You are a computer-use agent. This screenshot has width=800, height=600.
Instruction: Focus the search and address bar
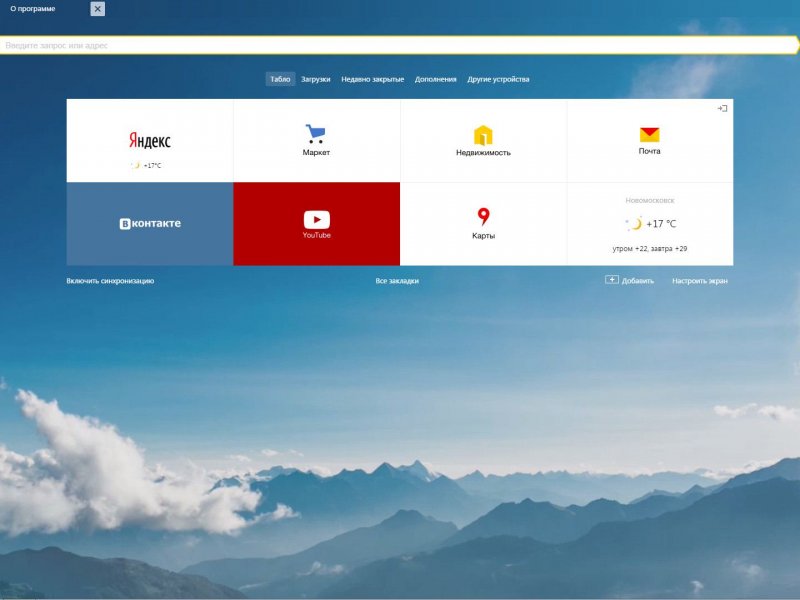(x=398, y=45)
